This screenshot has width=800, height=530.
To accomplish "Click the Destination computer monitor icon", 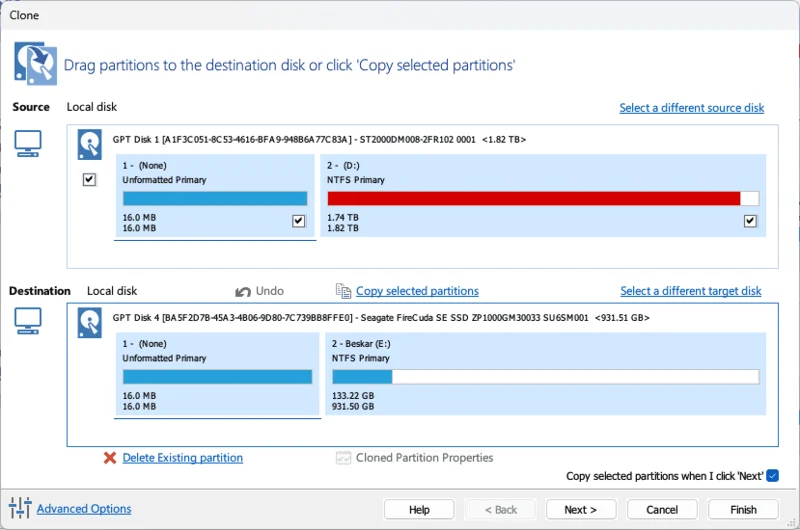I will click(28, 321).
